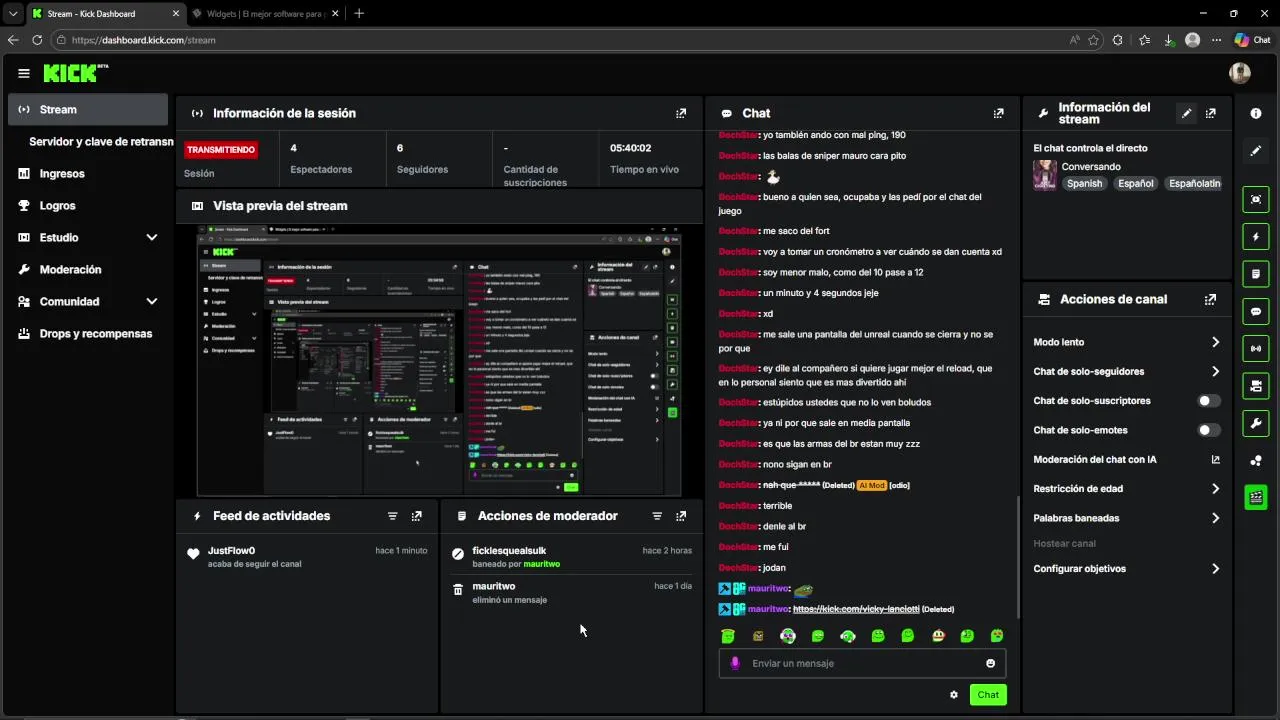Insert the headphones green emote
The height and width of the screenshot is (720, 1280).
[x=848, y=636]
